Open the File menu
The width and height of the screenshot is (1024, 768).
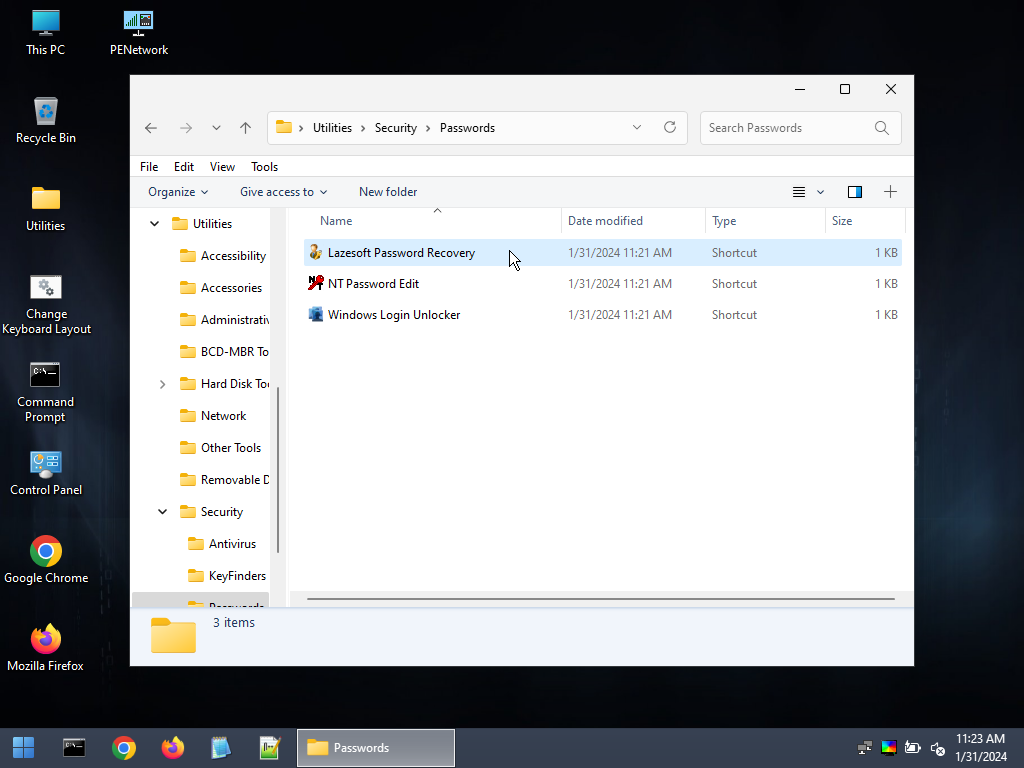coord(149,167)
